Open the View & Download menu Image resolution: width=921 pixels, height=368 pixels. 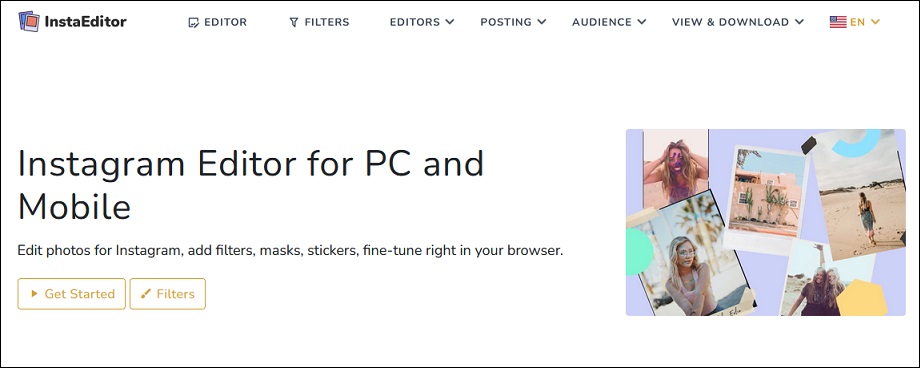click(x=730, y=22)
